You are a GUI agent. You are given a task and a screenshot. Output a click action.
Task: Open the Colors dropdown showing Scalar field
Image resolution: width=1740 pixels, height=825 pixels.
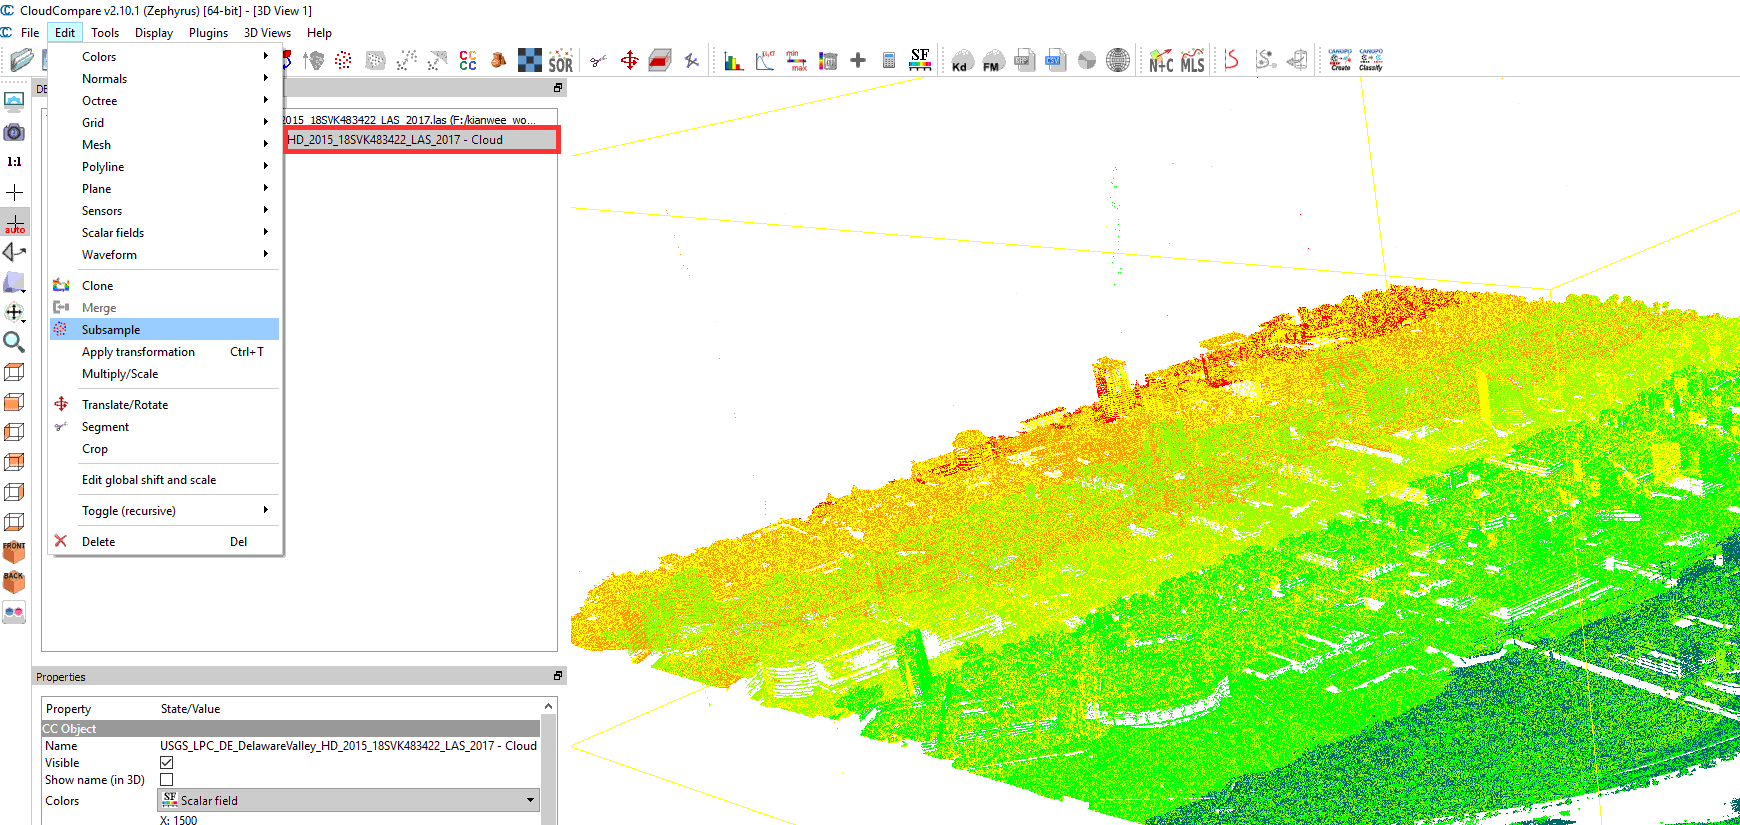pyautogui.click(x=348, y=800)
